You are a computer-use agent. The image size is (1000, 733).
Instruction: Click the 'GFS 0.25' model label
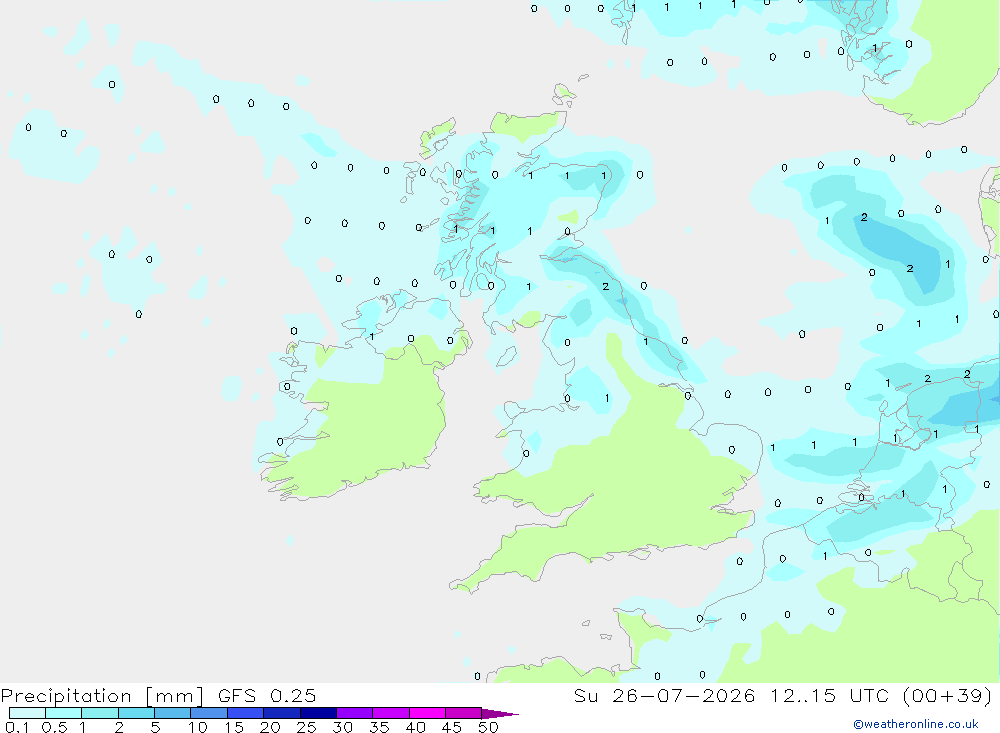(x=267, y=696)
